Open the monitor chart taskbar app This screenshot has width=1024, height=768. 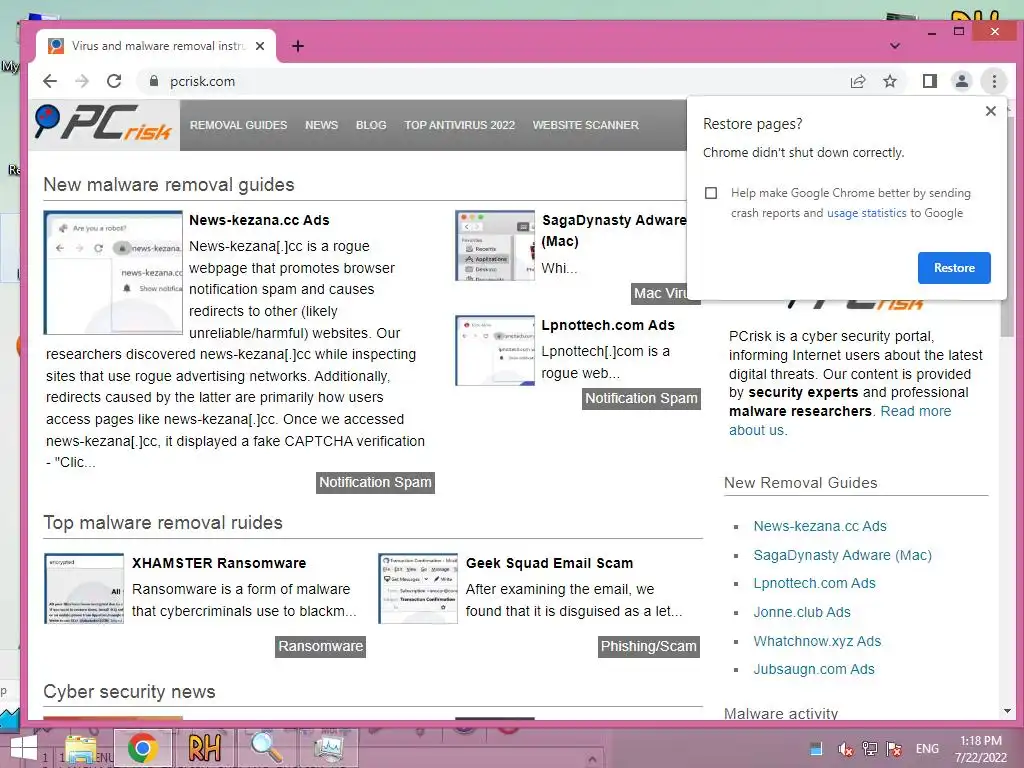(328, 748)
